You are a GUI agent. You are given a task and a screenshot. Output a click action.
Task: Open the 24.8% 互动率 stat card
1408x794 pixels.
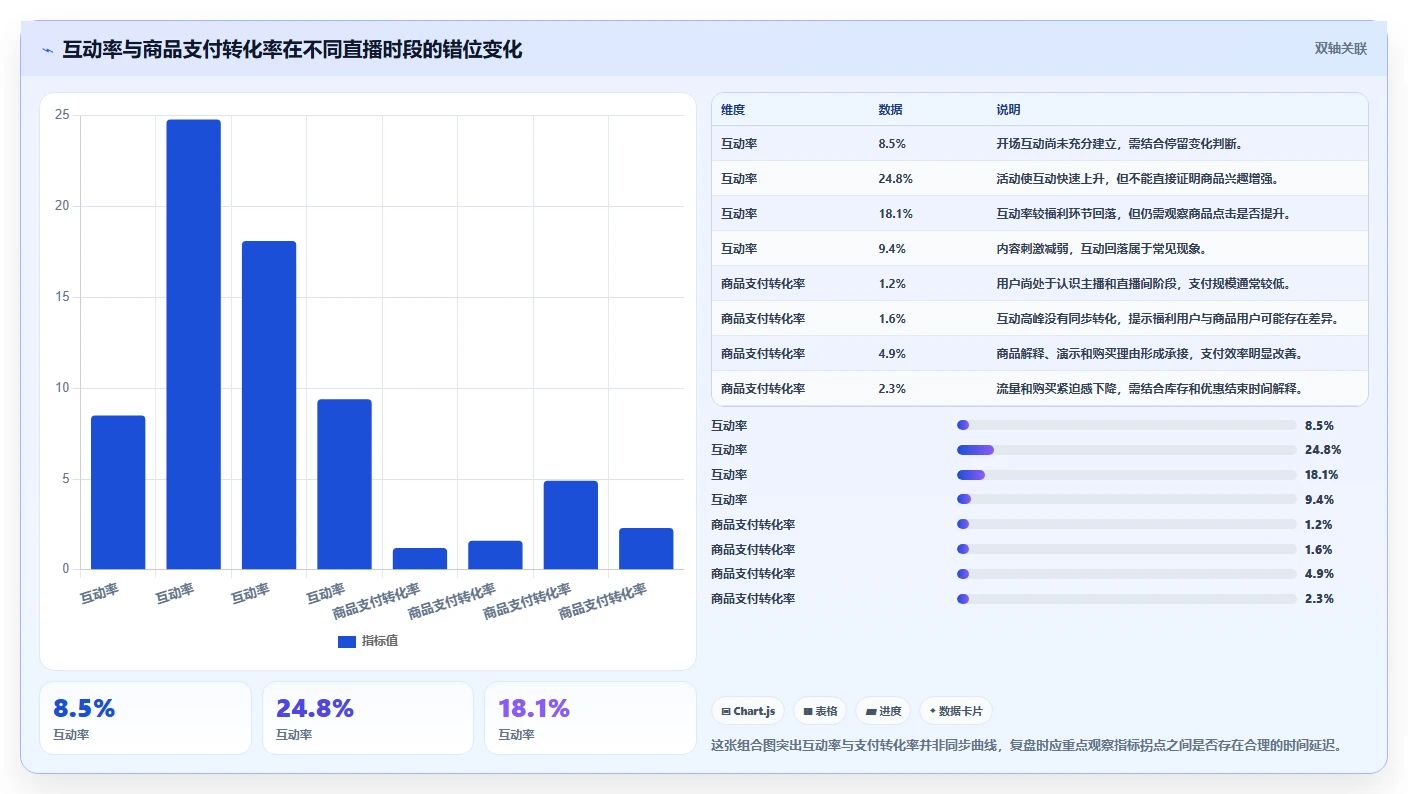point(367,718)
